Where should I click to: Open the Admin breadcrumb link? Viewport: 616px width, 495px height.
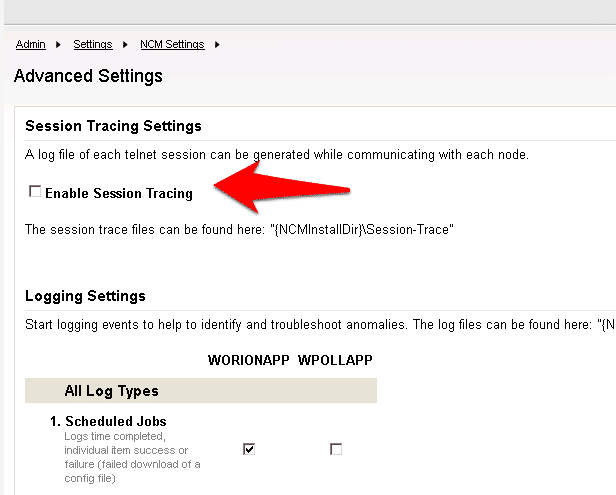(x=31, y=44)
